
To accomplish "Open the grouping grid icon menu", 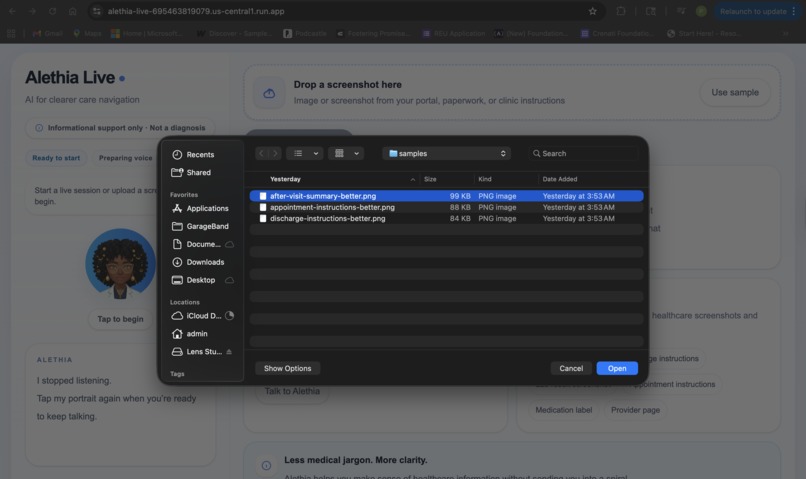I will coord(339,153).
